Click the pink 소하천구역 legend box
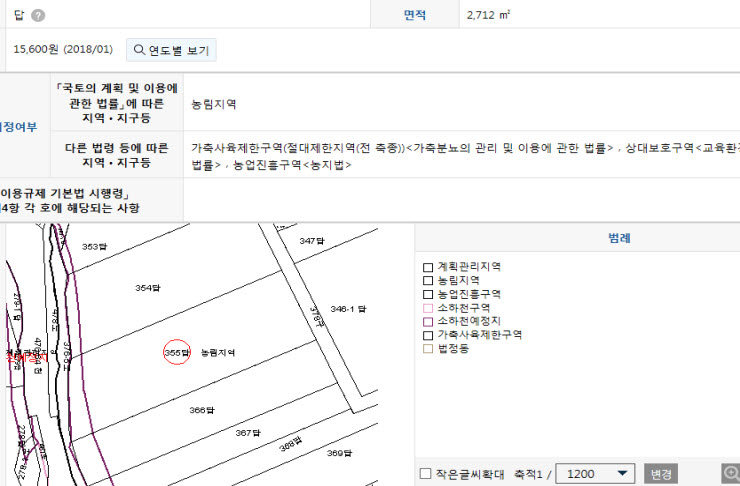The image size is (740, 486). point(428,308)
